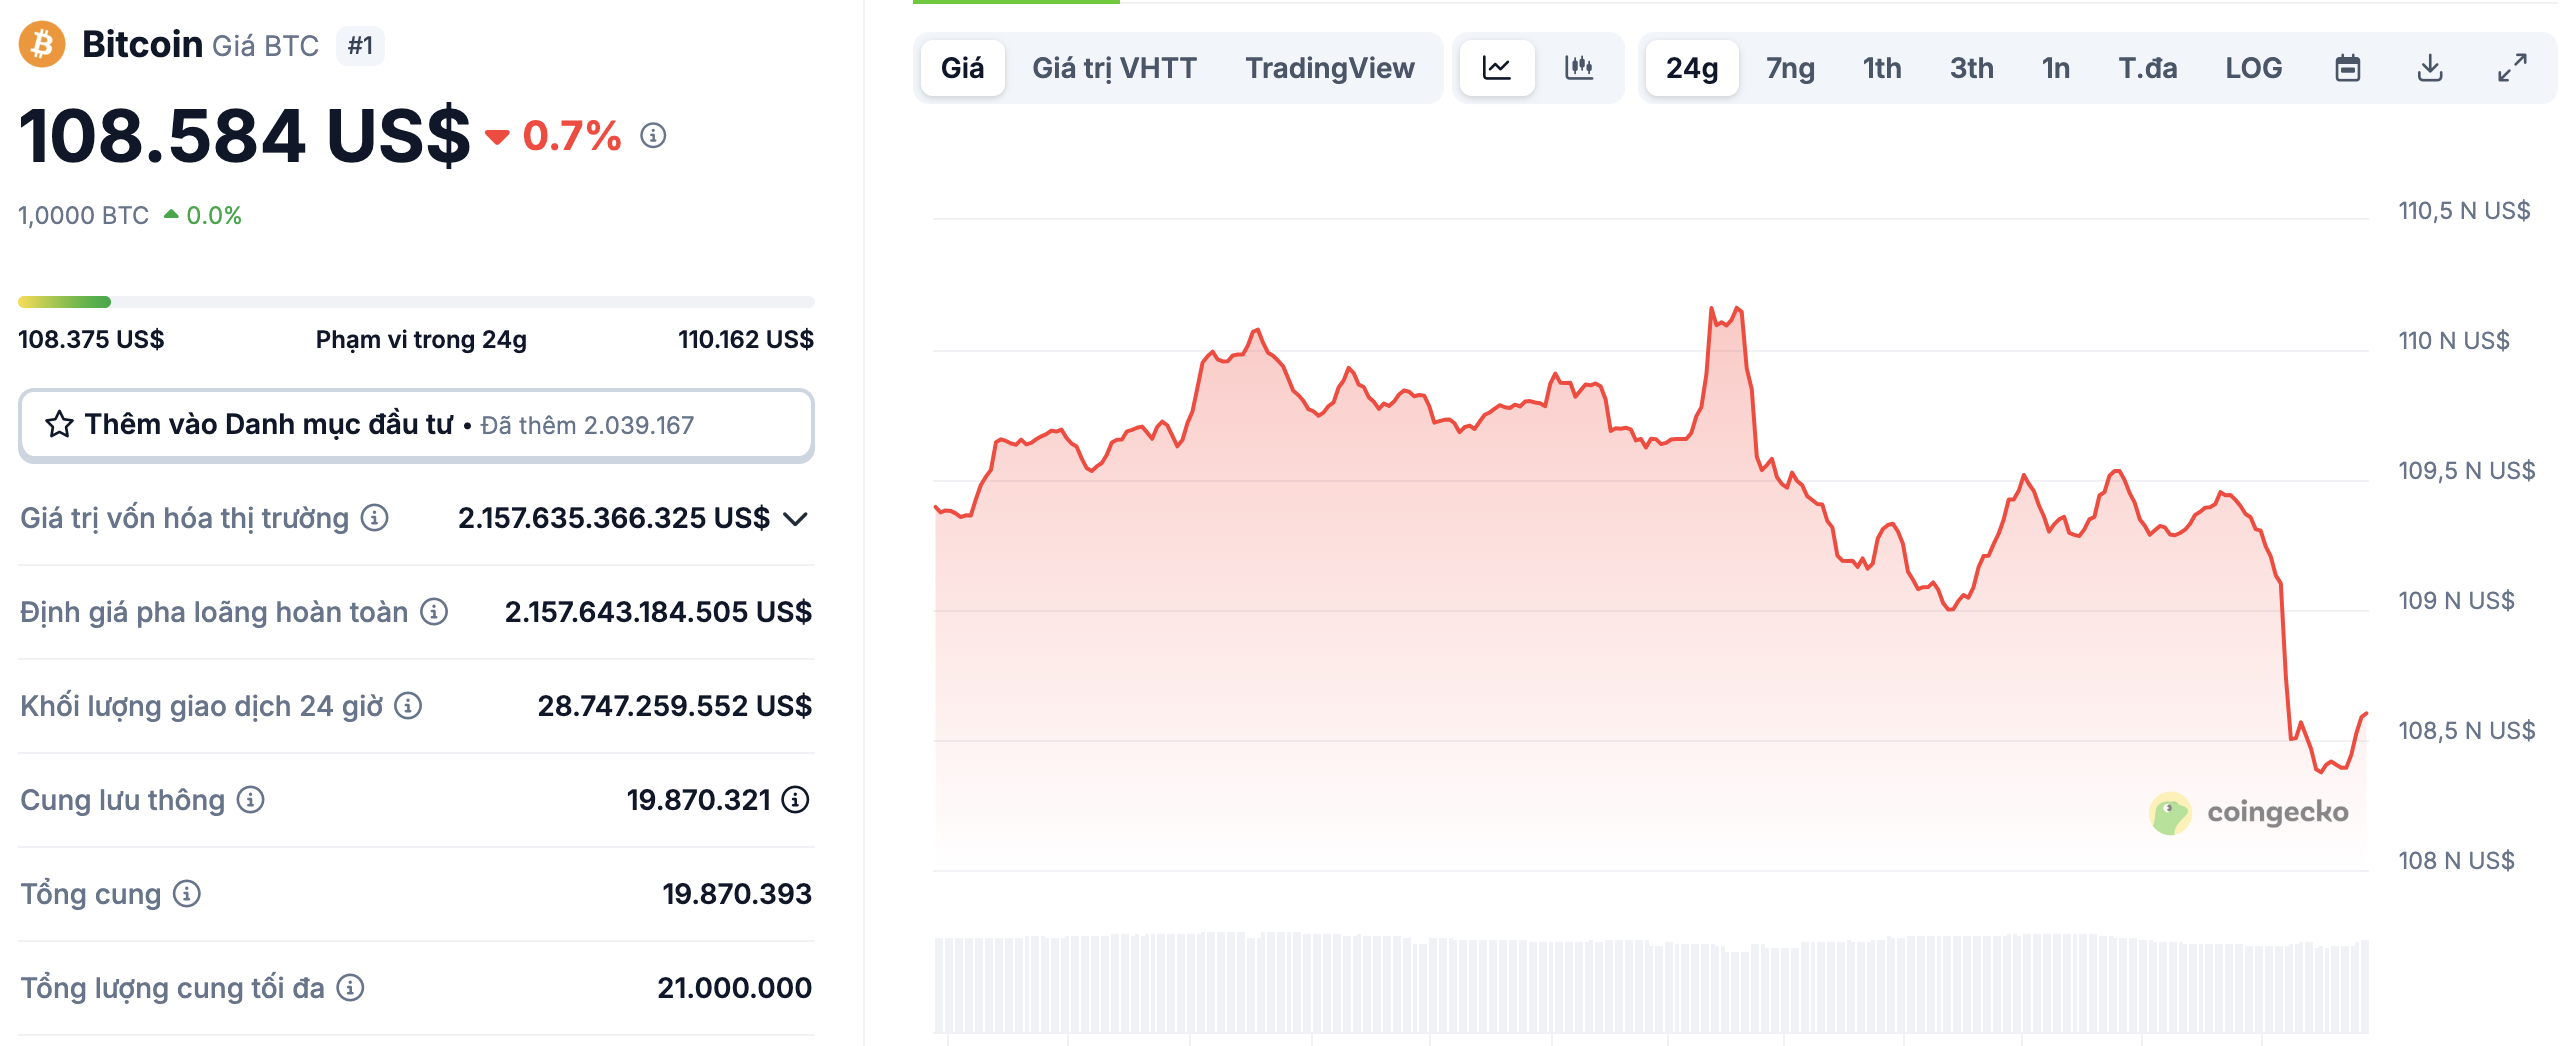Expand the chart to fullscreen
The width and height of the screenshot is (2564, 1046).
2511,67
